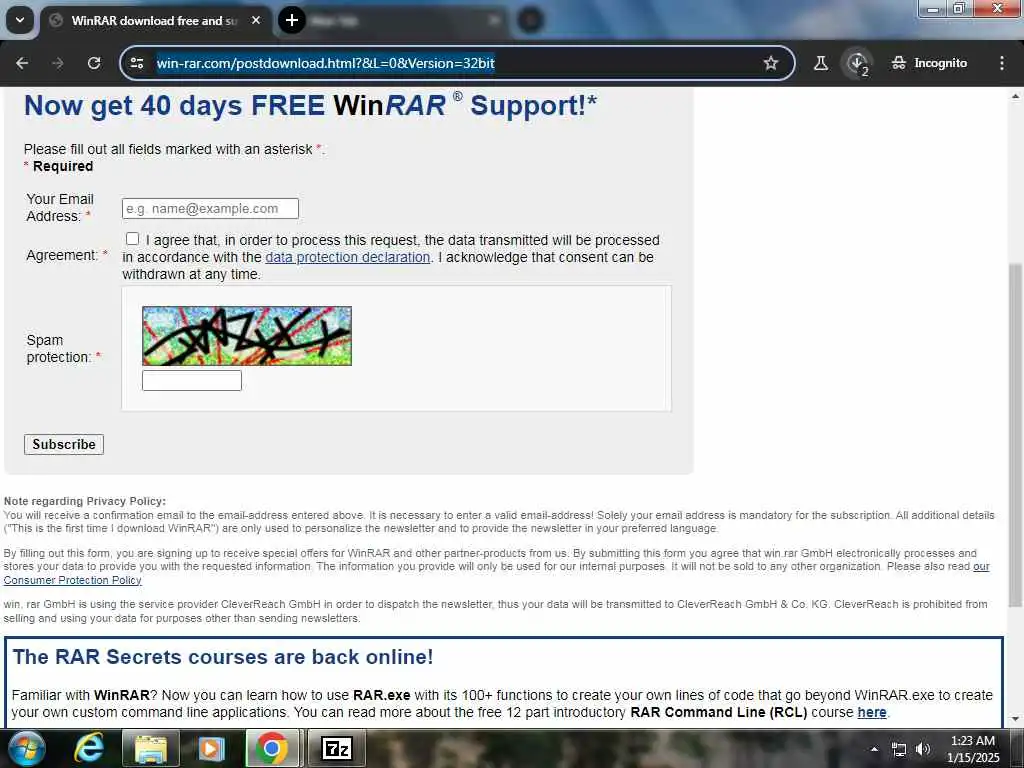Reload the current page
The image size is (1024, 768).
pos(94,63)
